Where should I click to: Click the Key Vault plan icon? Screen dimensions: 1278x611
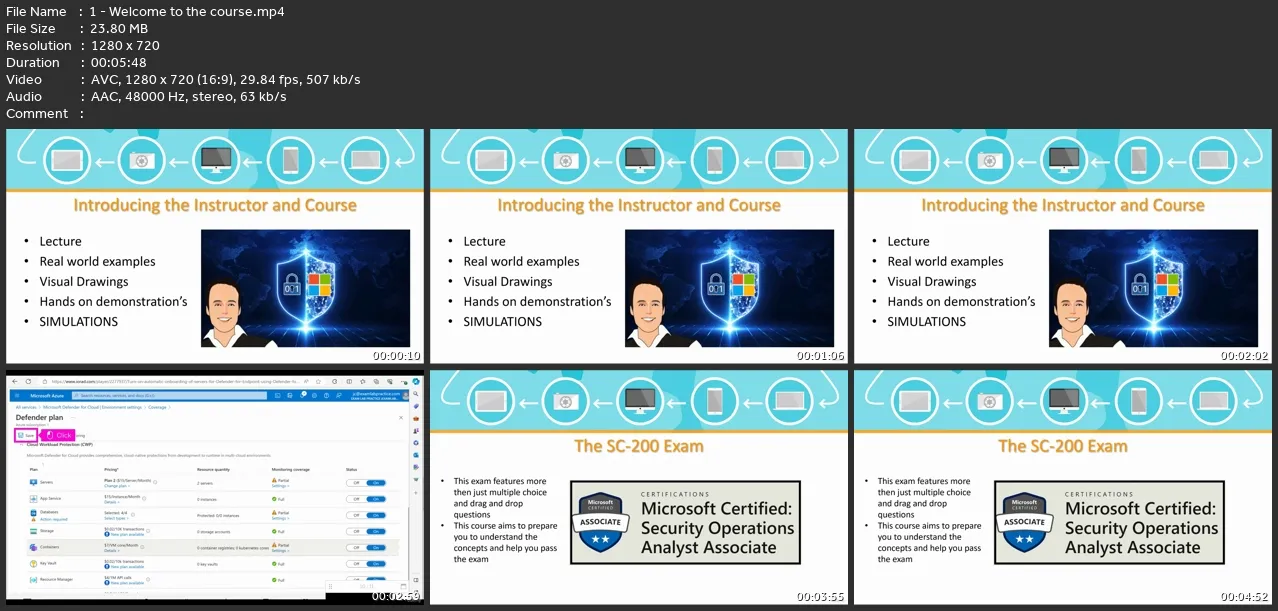(33, 563)
